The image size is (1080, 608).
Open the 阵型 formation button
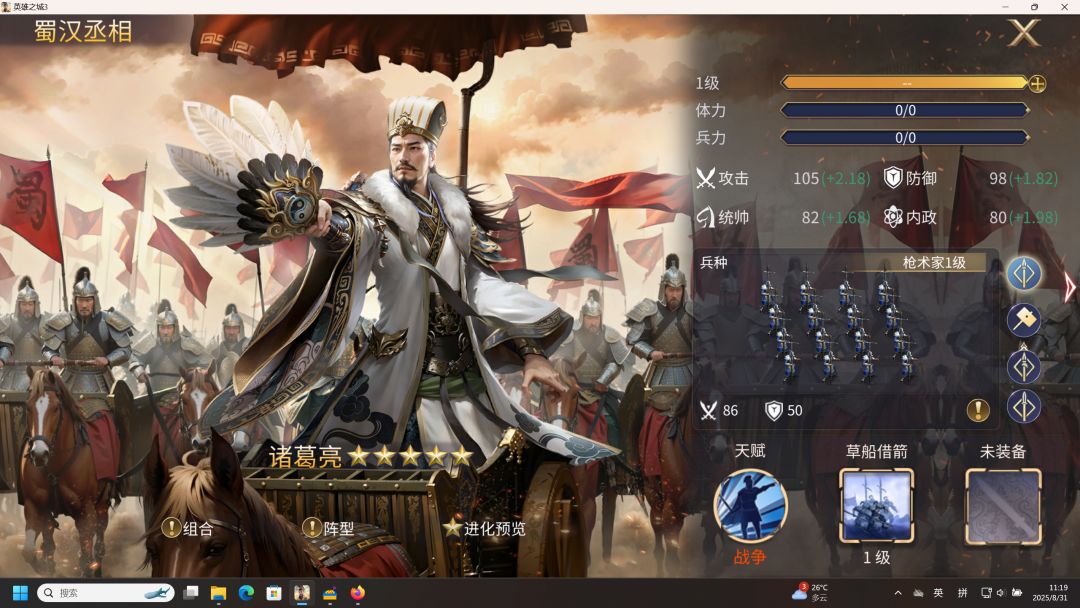pos(329,528)
